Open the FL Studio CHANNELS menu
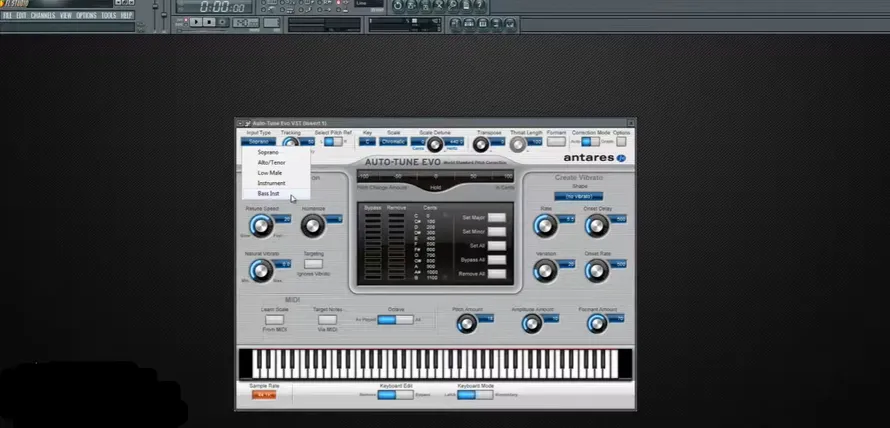 click(x=43, y=15)
